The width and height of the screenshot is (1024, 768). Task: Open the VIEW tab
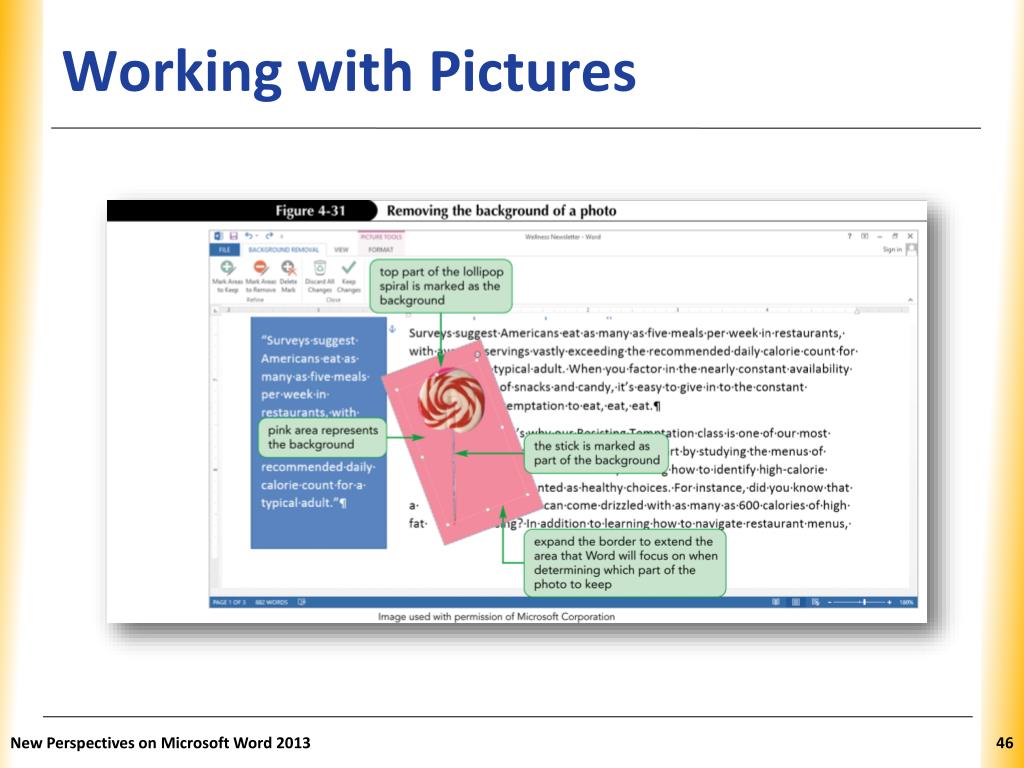pos(342,249)
